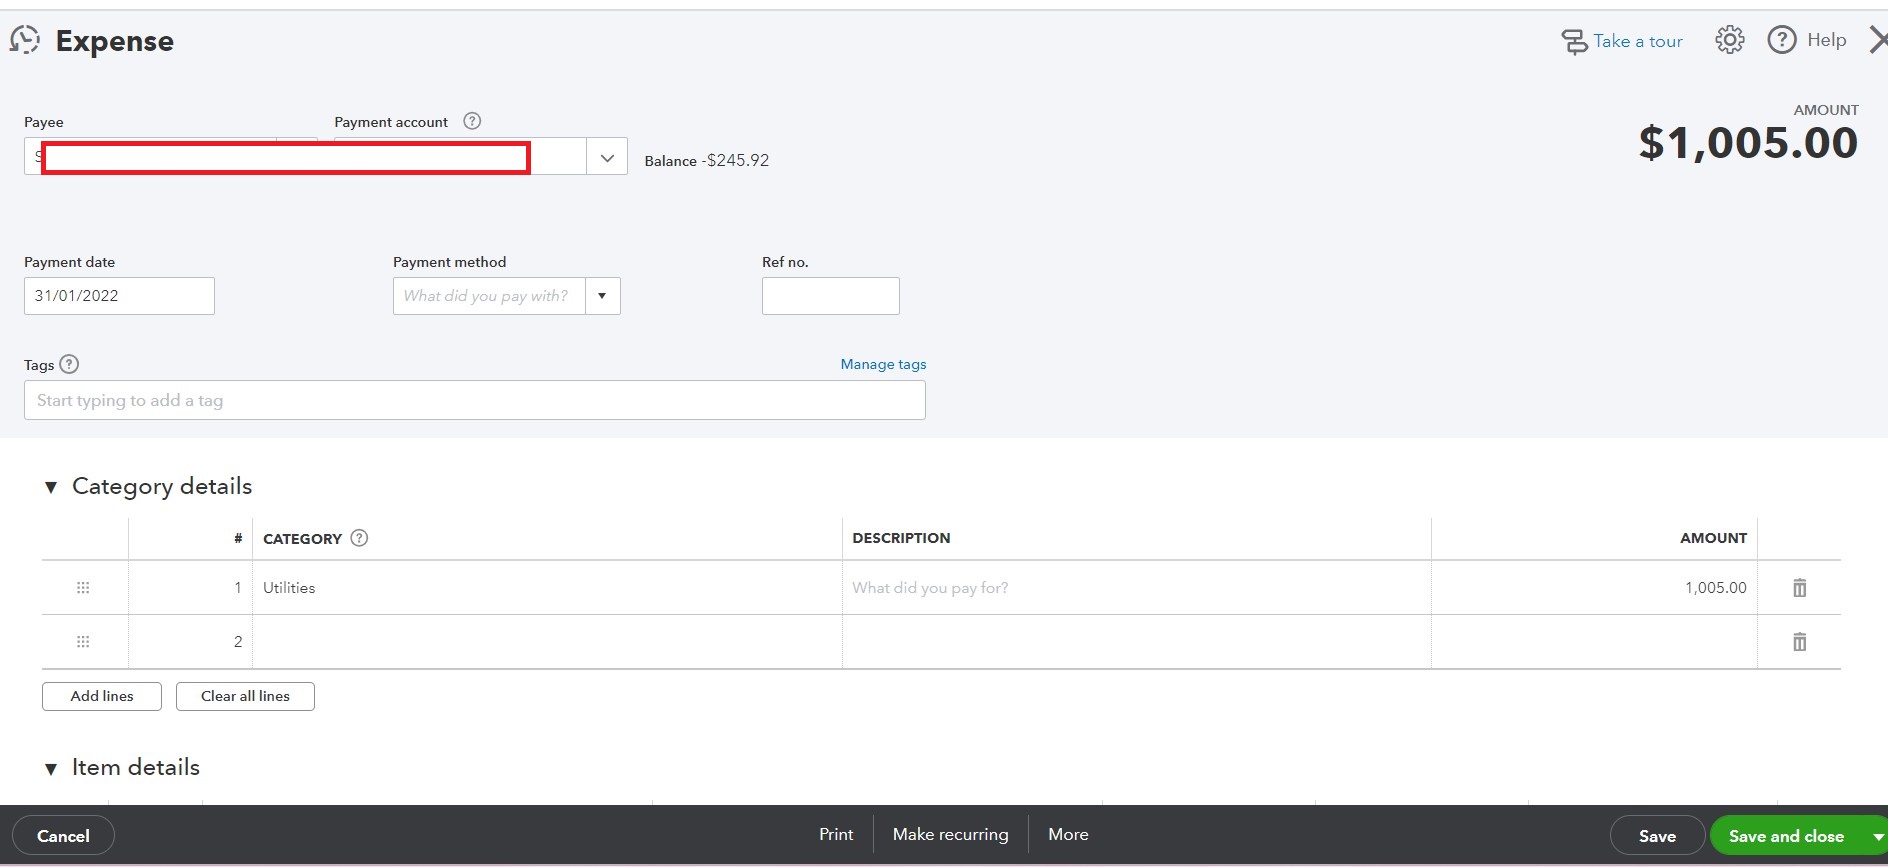Viewport: 1888px width, 867px height.
Task: Open the Manage tags link
Action: click(x=883, y=364)
